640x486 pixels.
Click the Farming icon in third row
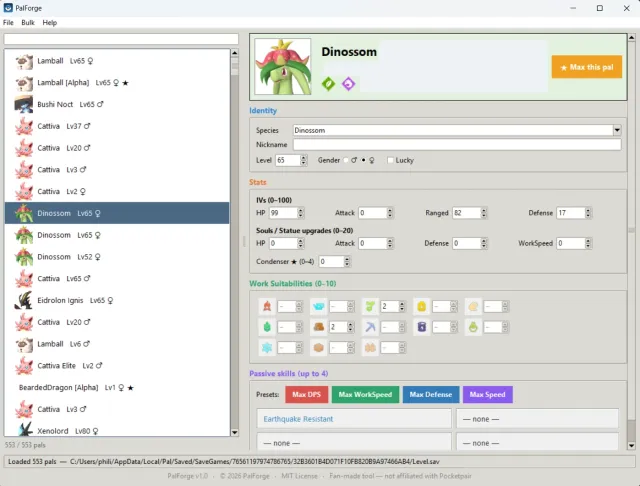tap(370, 348)
